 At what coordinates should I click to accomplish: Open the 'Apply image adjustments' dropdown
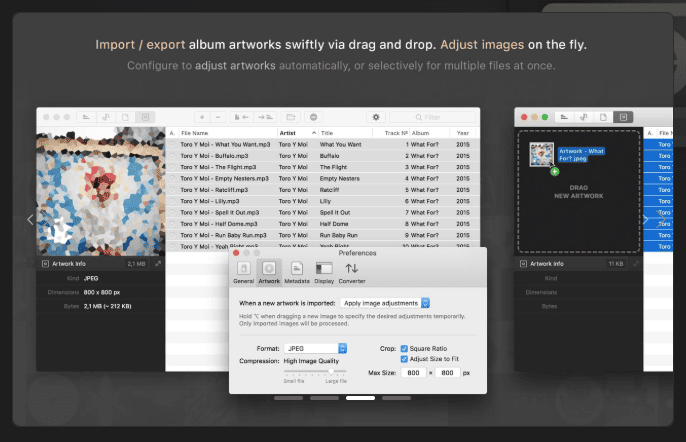pyautogui.click(x=385, y=303)
